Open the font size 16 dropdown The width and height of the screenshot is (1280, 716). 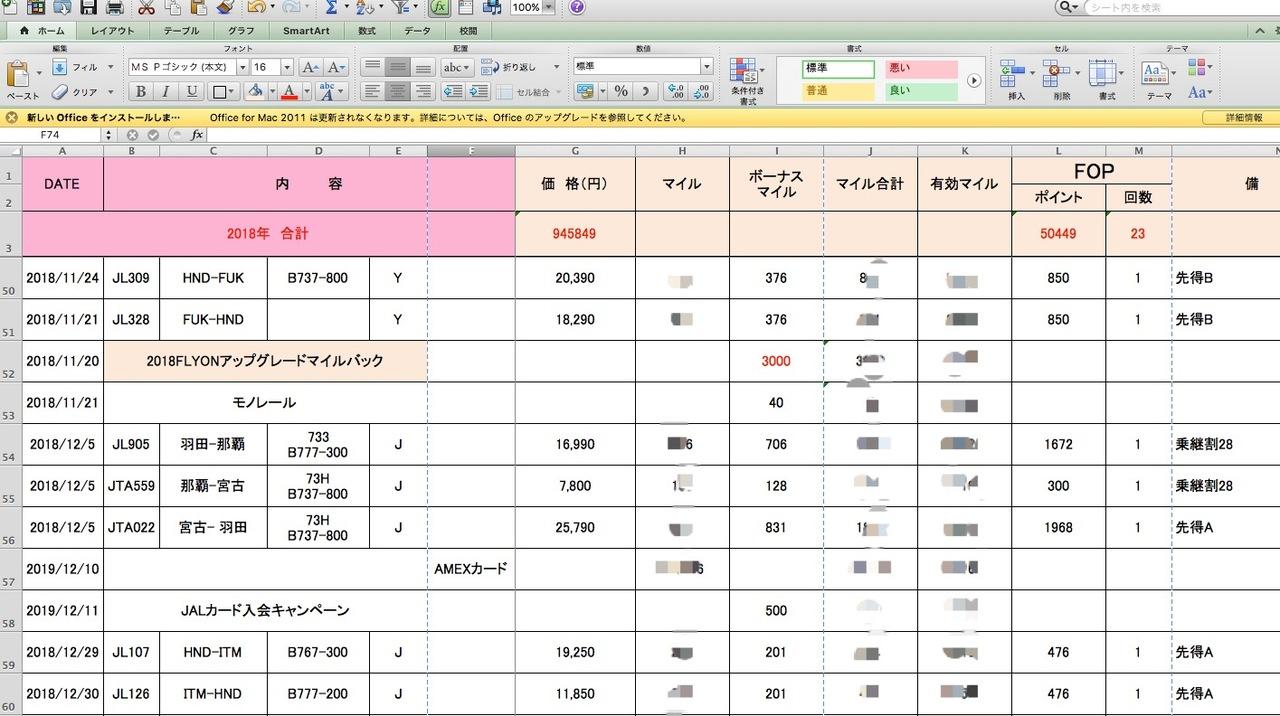coord(287,67)
